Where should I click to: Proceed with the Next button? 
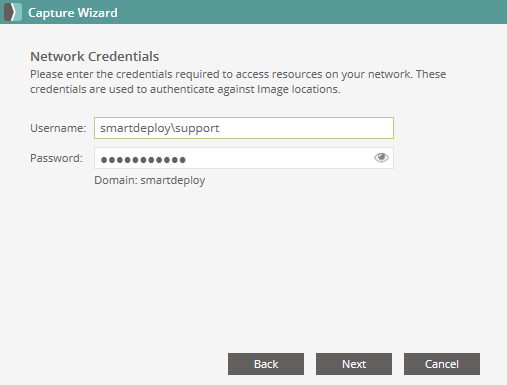354,364
